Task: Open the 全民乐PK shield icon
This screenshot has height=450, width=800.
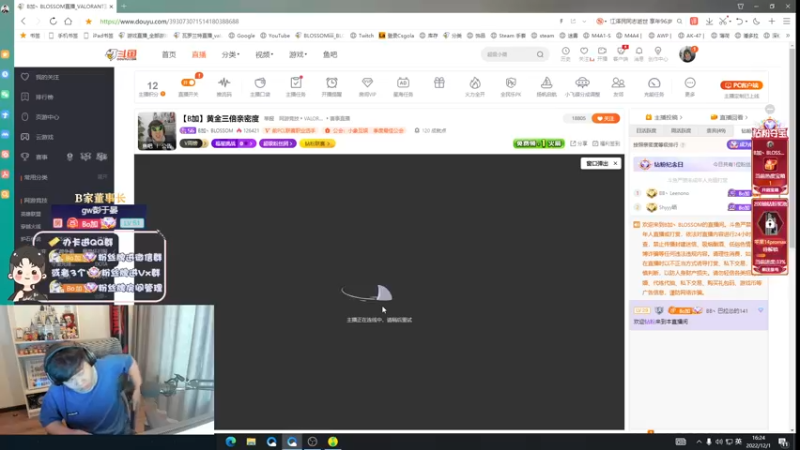Action: 511,86
